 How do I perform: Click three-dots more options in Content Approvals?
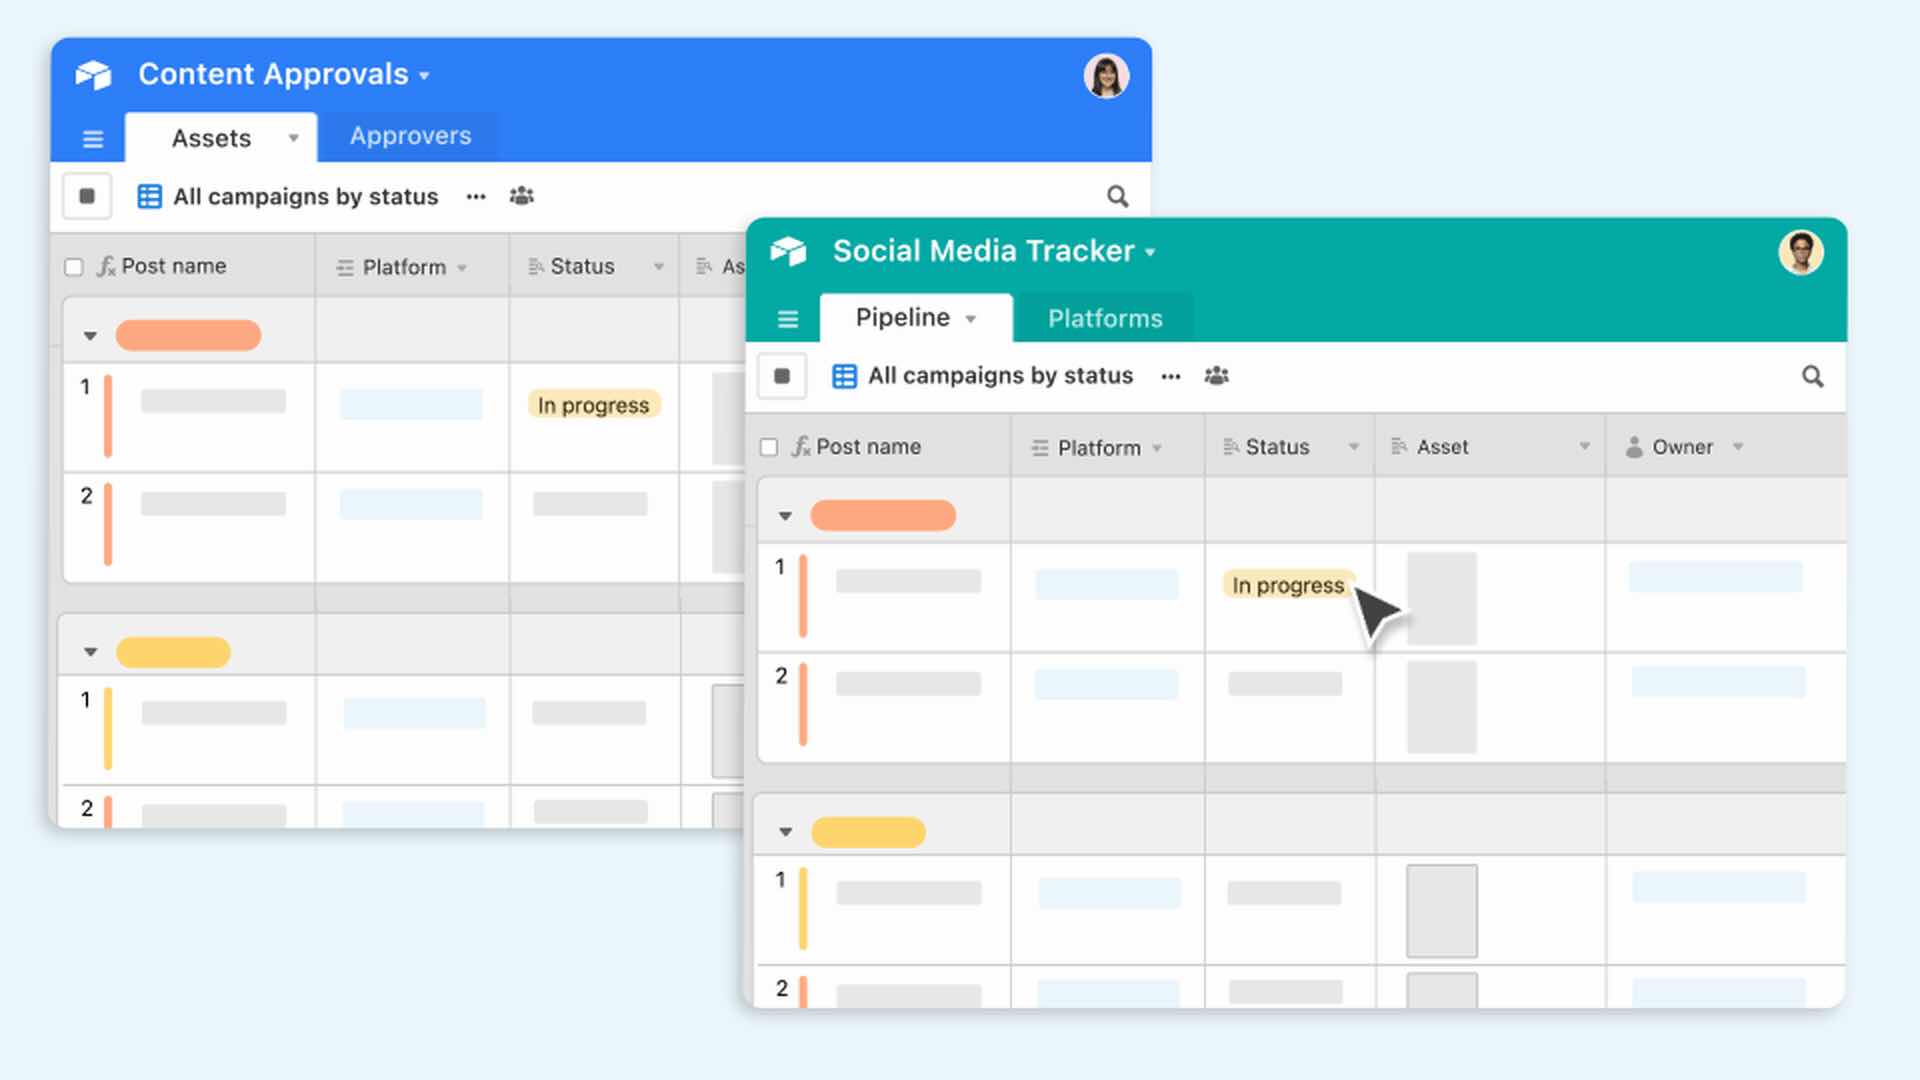(476, 197)
